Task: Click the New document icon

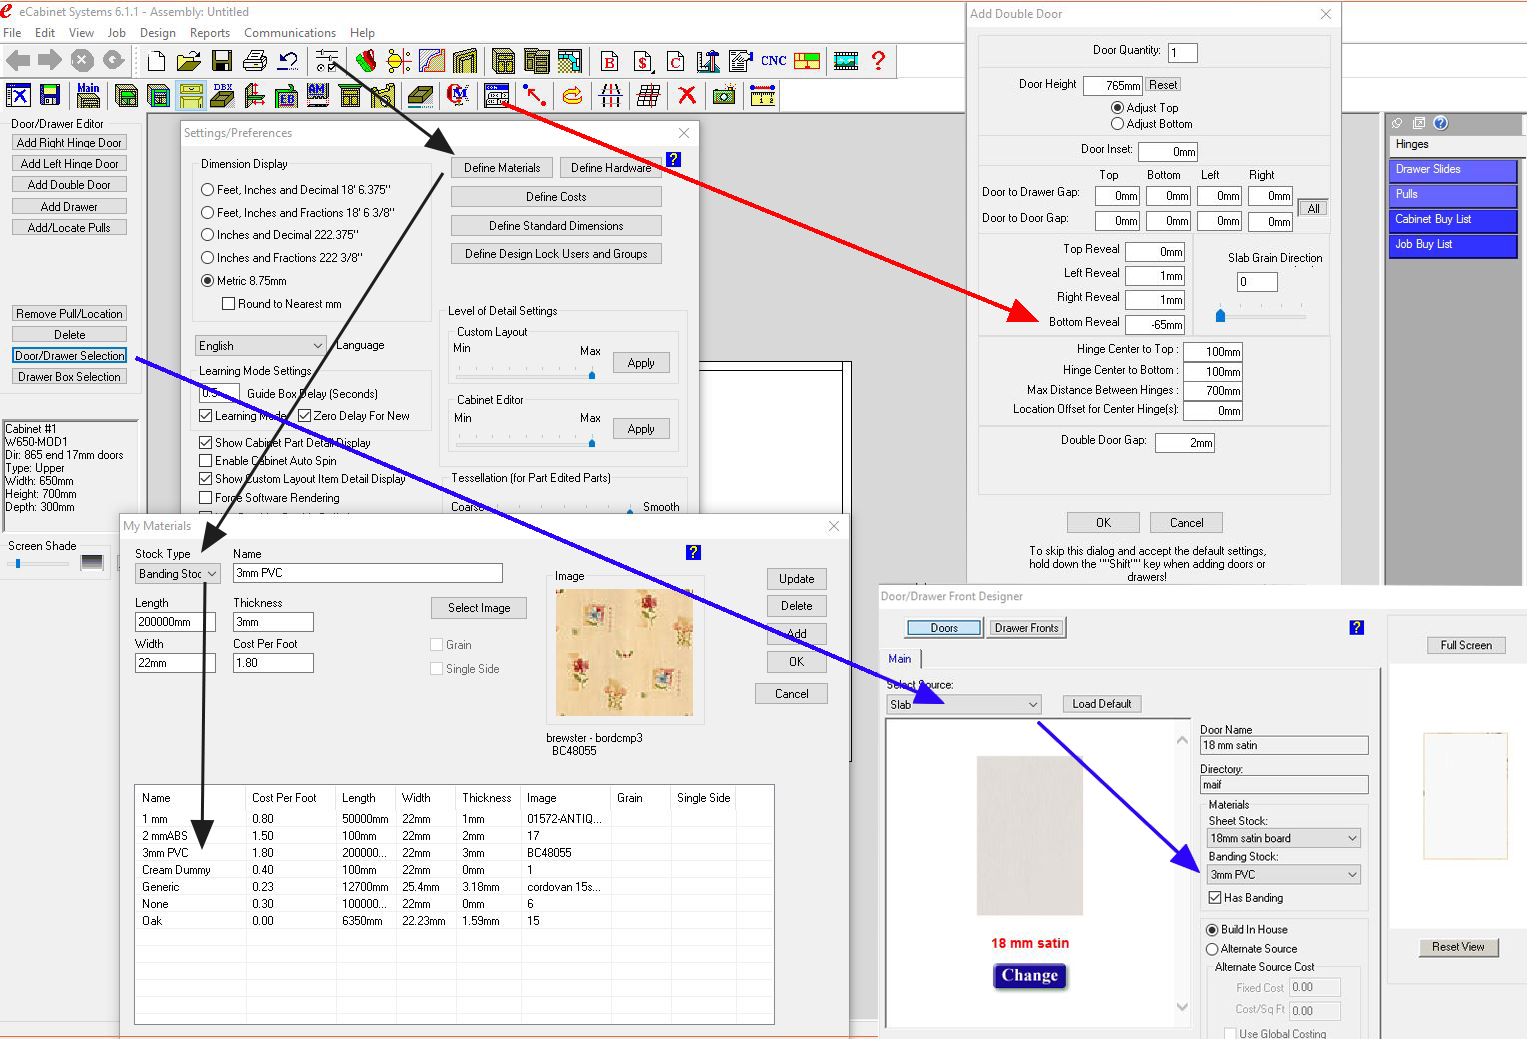Action: 156,61
